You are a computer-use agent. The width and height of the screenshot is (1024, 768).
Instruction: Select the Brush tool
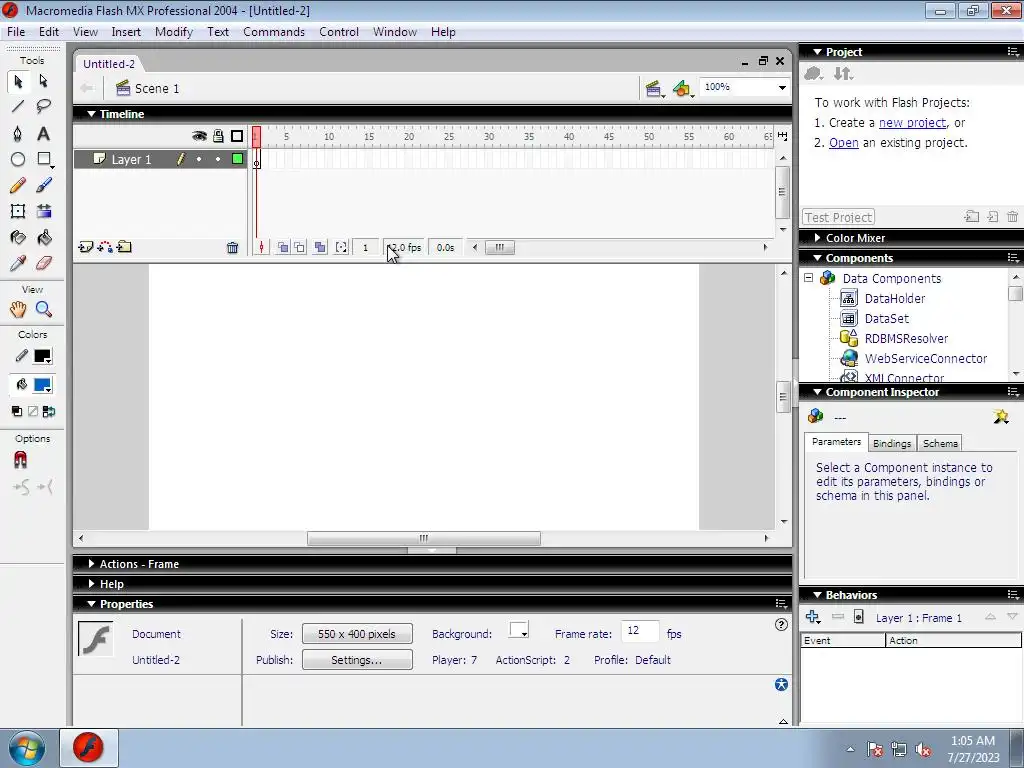(43, 185)
